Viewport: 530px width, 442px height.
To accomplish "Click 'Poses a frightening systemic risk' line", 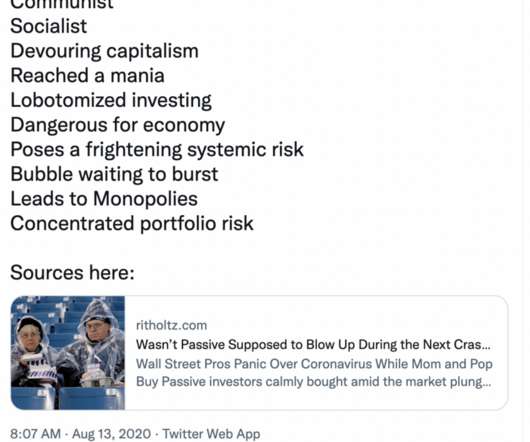I will 157,149.
